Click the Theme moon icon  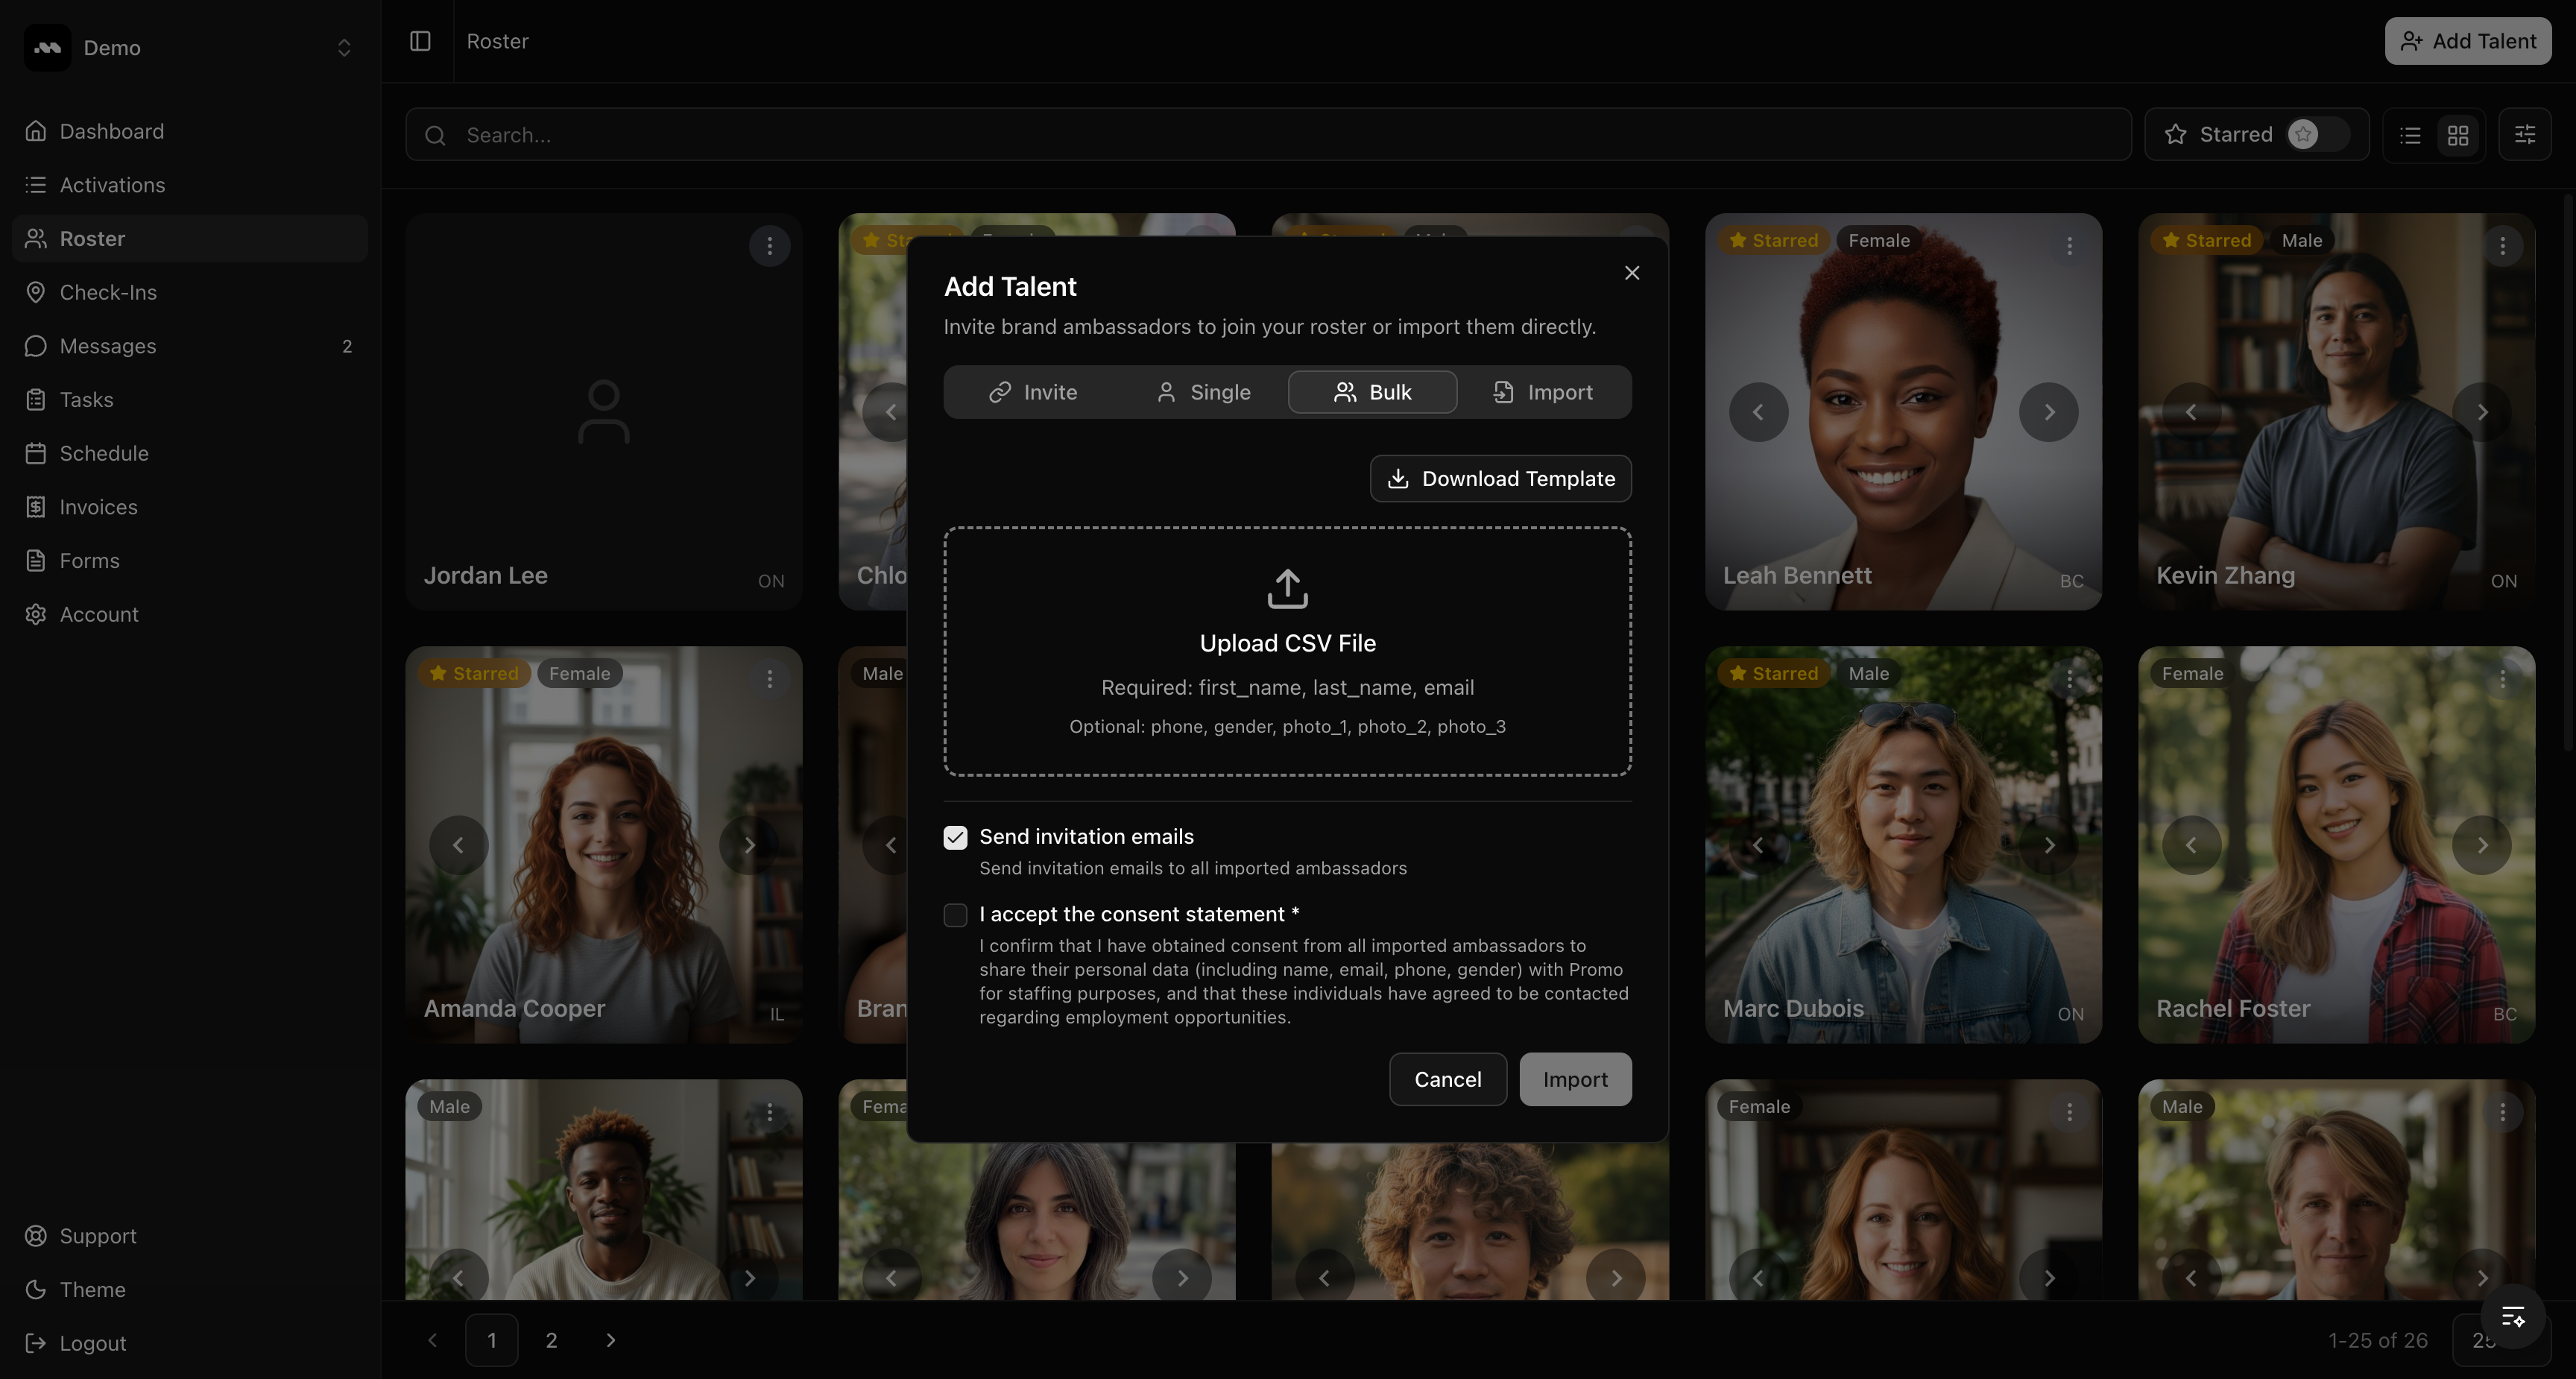point(36,1289)
